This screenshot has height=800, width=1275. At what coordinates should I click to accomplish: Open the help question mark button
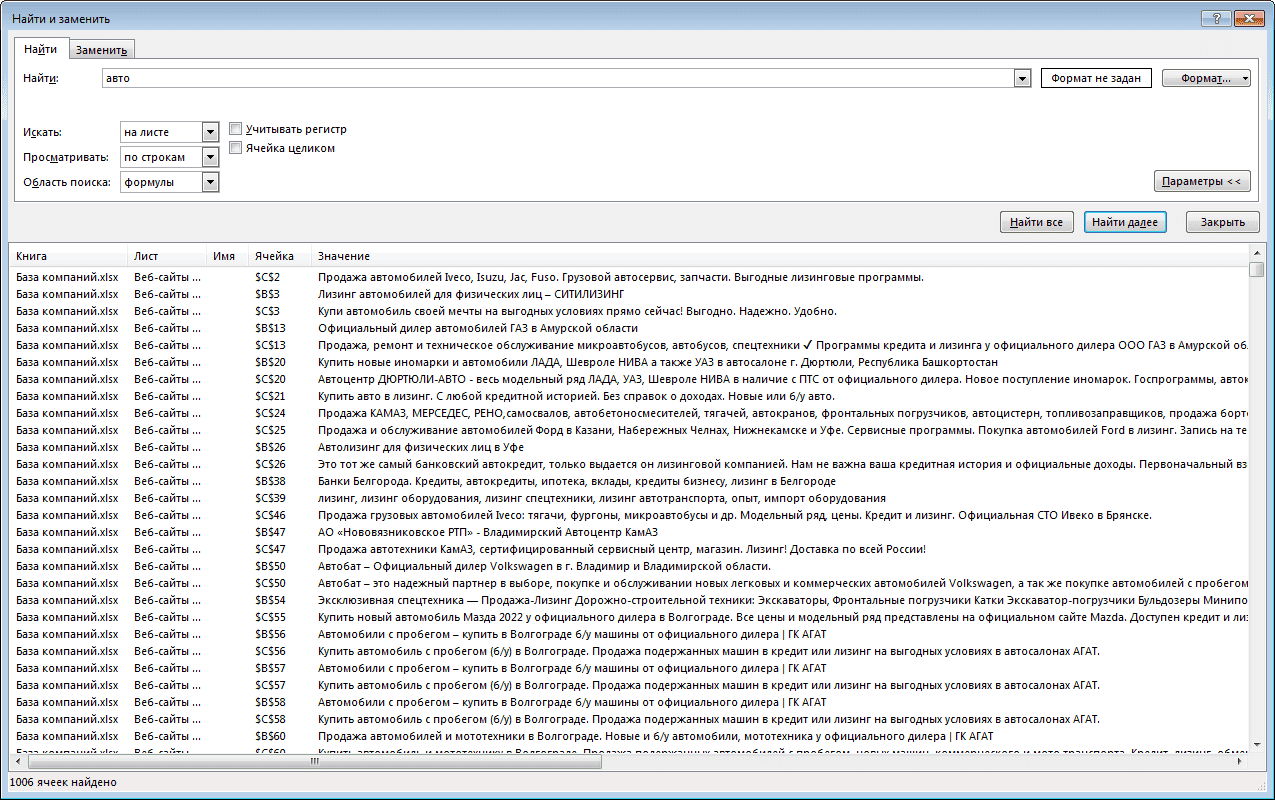click(x=1217, y=17)
